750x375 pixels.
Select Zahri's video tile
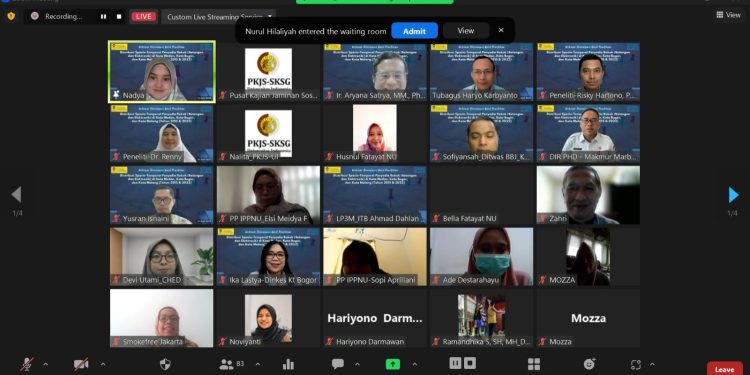(x=588, y=195)
